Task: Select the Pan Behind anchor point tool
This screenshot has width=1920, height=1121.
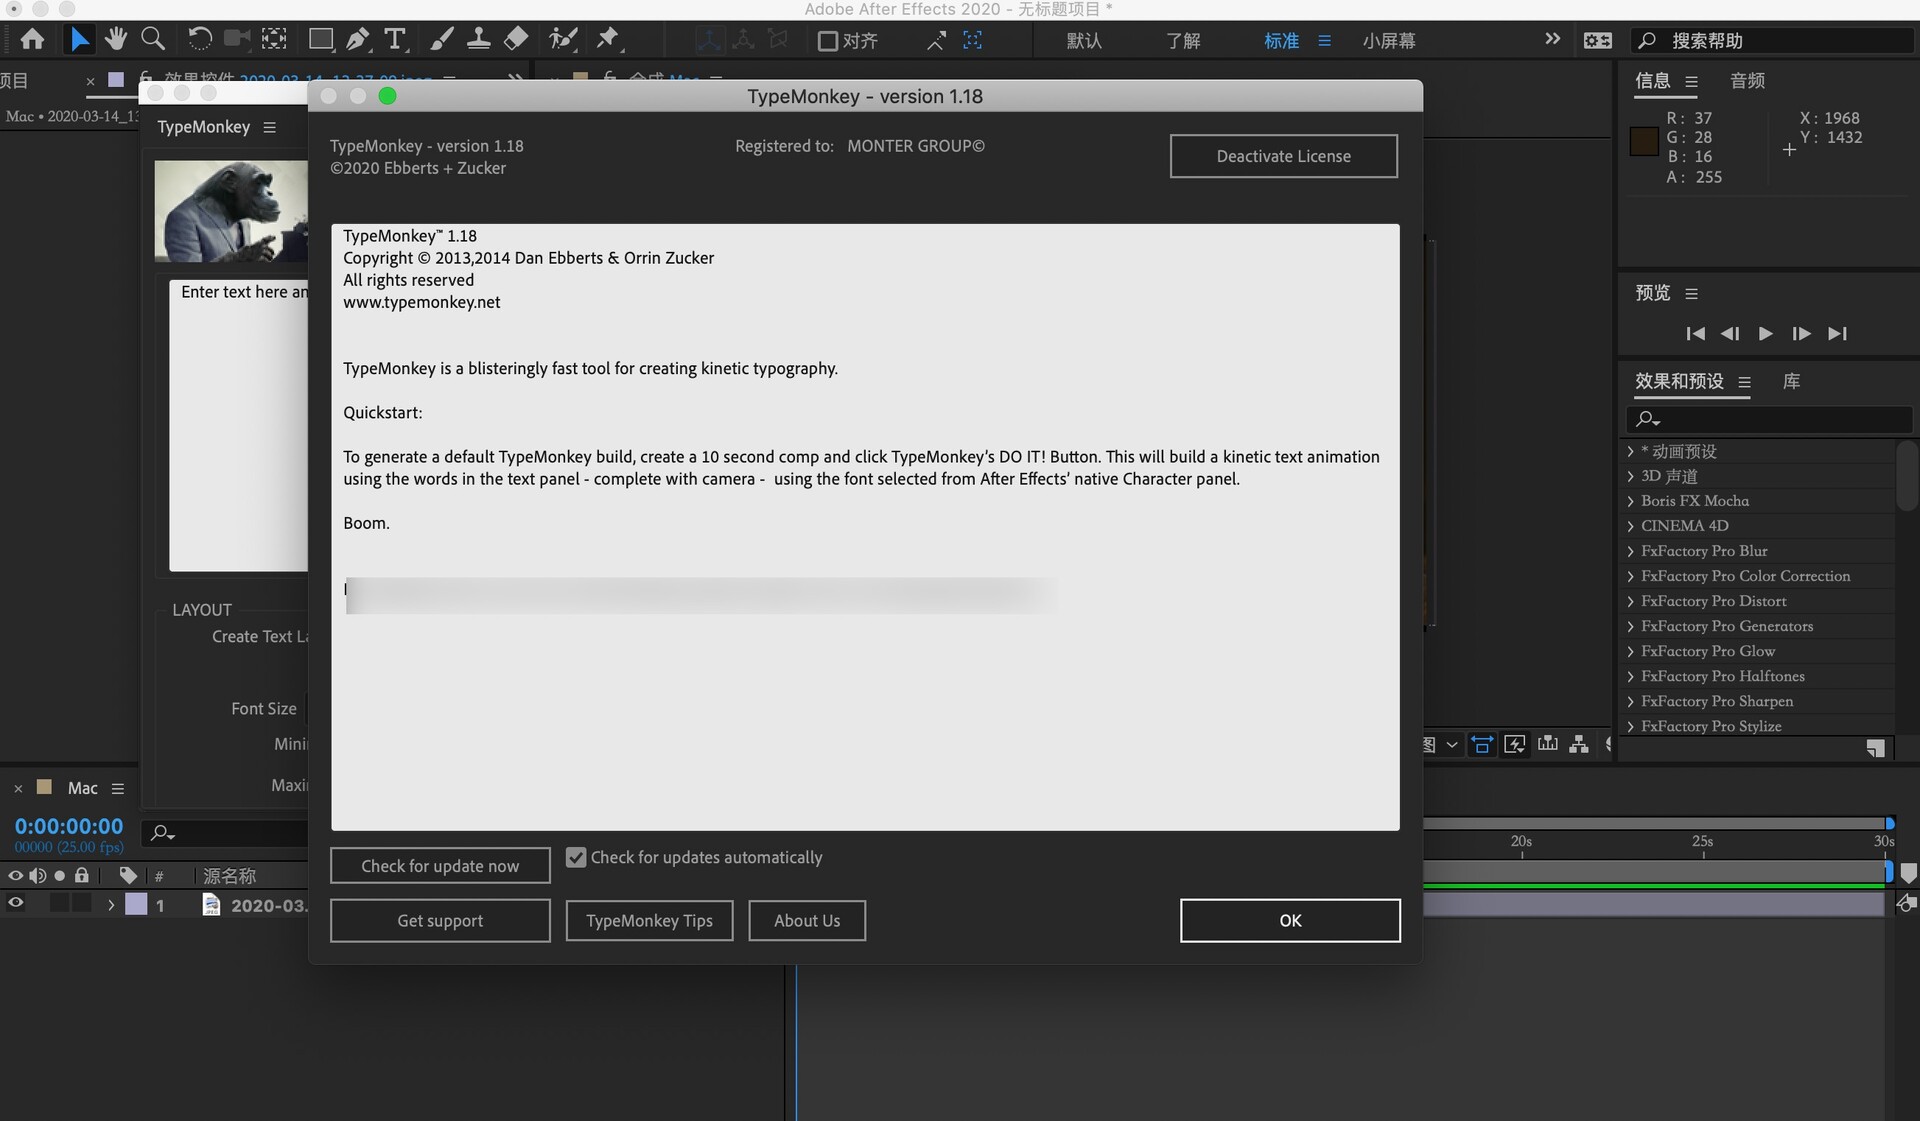Action: coord(274,40)
